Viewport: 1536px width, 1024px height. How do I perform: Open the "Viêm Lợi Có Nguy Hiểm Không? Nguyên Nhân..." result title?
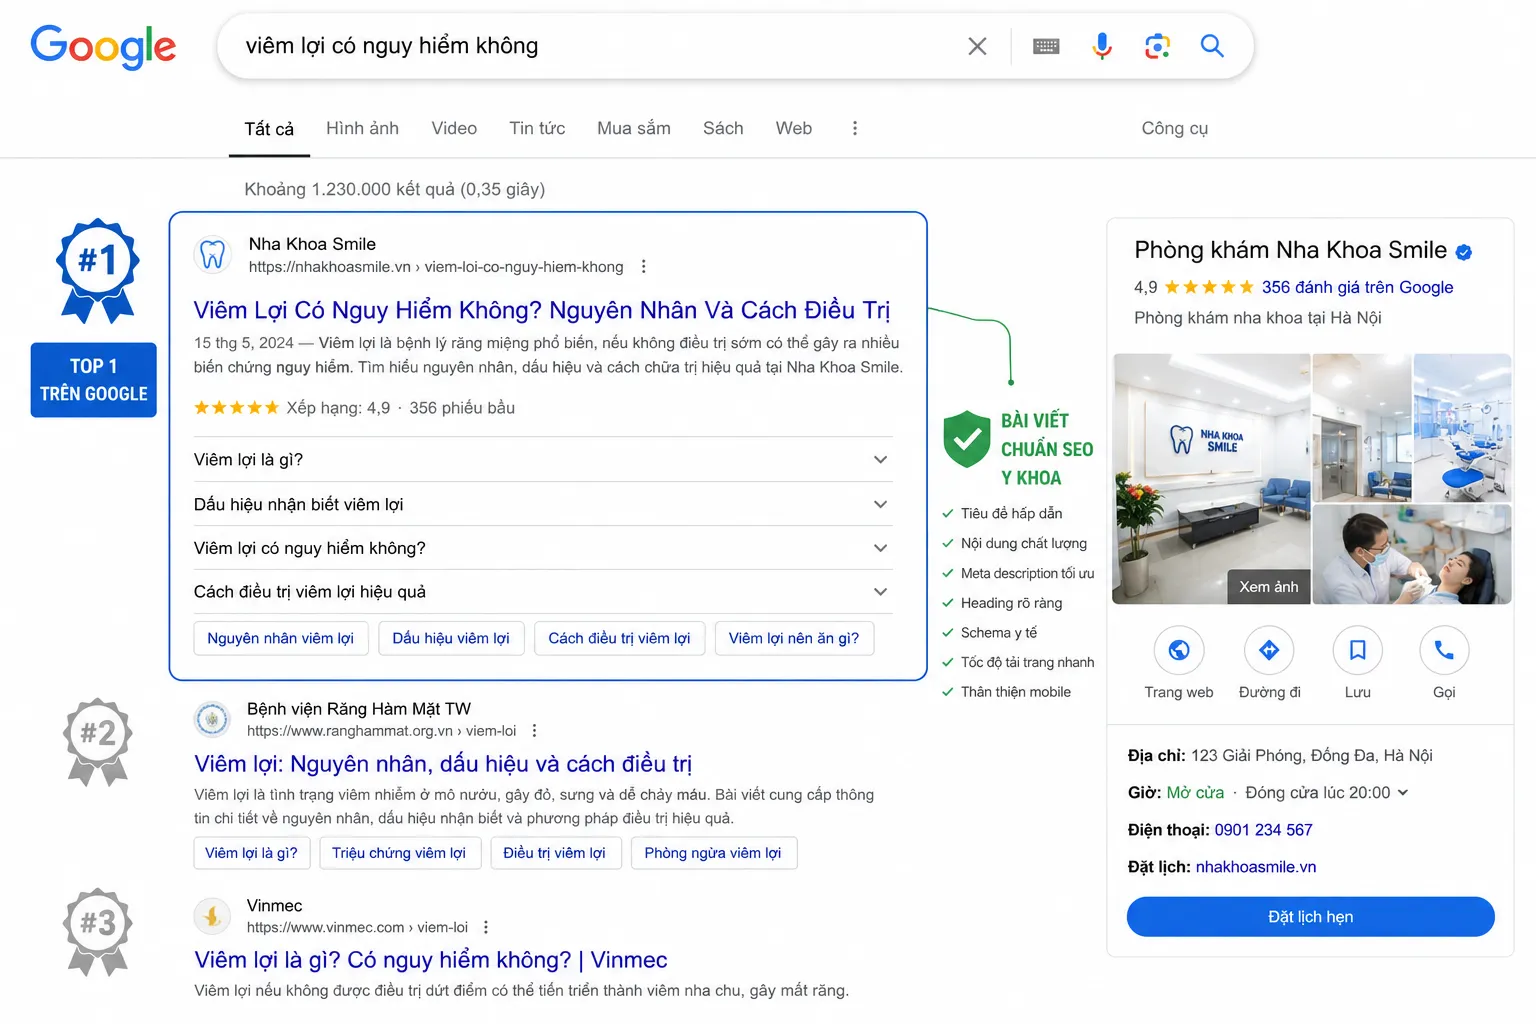pyautogui.click(x=542, y=310)
